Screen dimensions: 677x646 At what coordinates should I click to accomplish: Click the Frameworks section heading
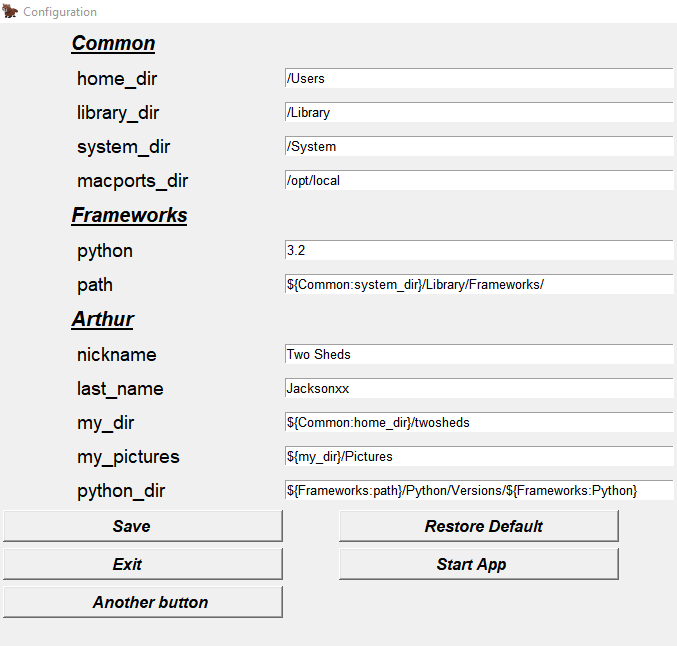[129, 215]
